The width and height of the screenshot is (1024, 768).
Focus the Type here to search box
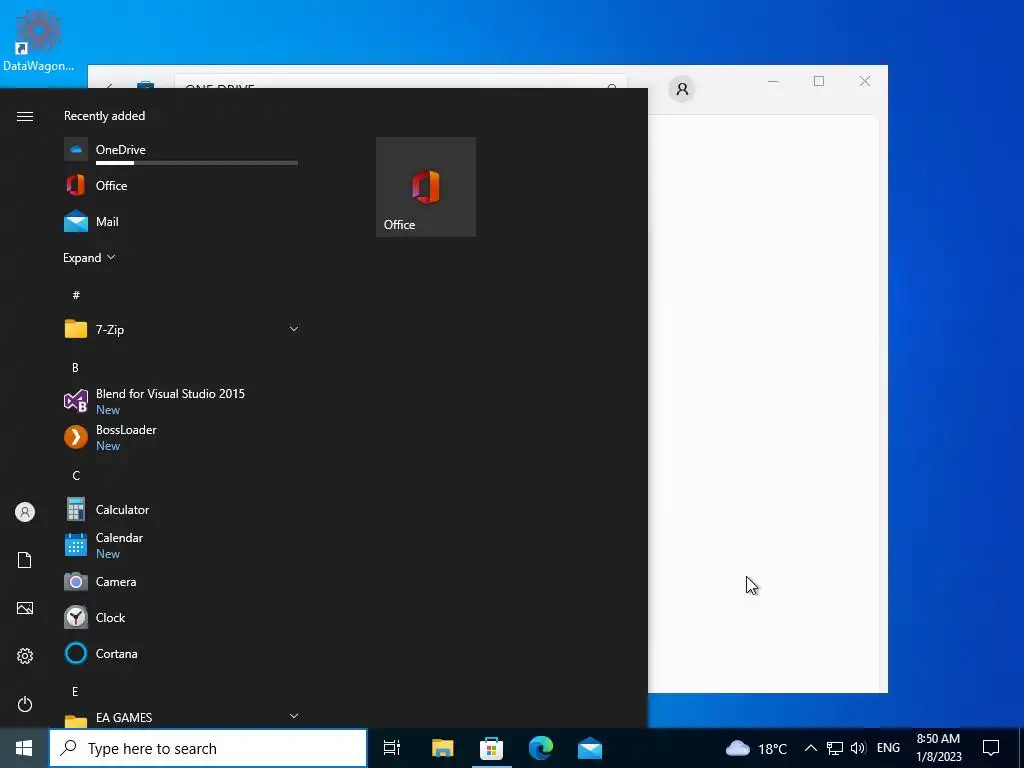208,748
